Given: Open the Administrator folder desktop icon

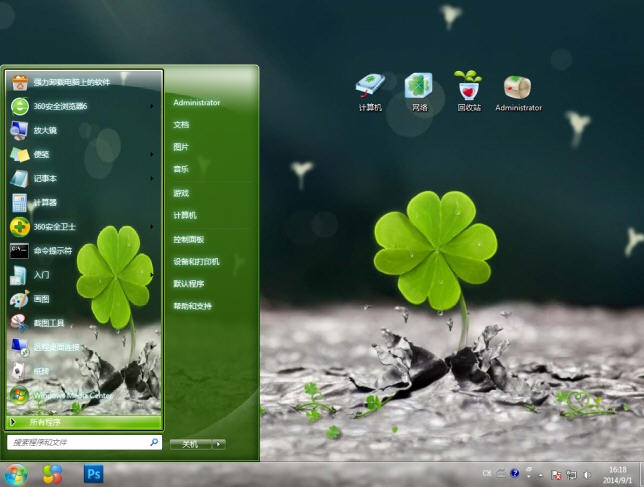Looking at the screenshot, I should tap(517, 90).
